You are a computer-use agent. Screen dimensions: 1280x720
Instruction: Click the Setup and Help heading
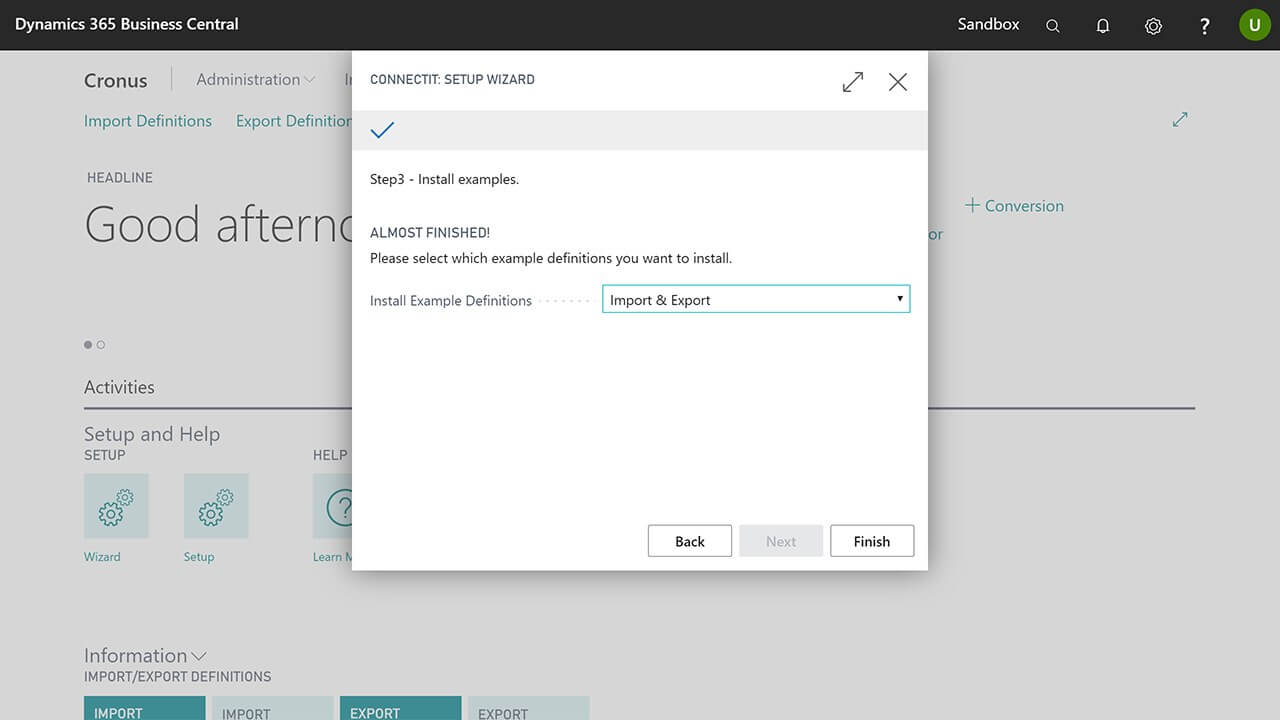pyautogui.click(x=152, y=434)
